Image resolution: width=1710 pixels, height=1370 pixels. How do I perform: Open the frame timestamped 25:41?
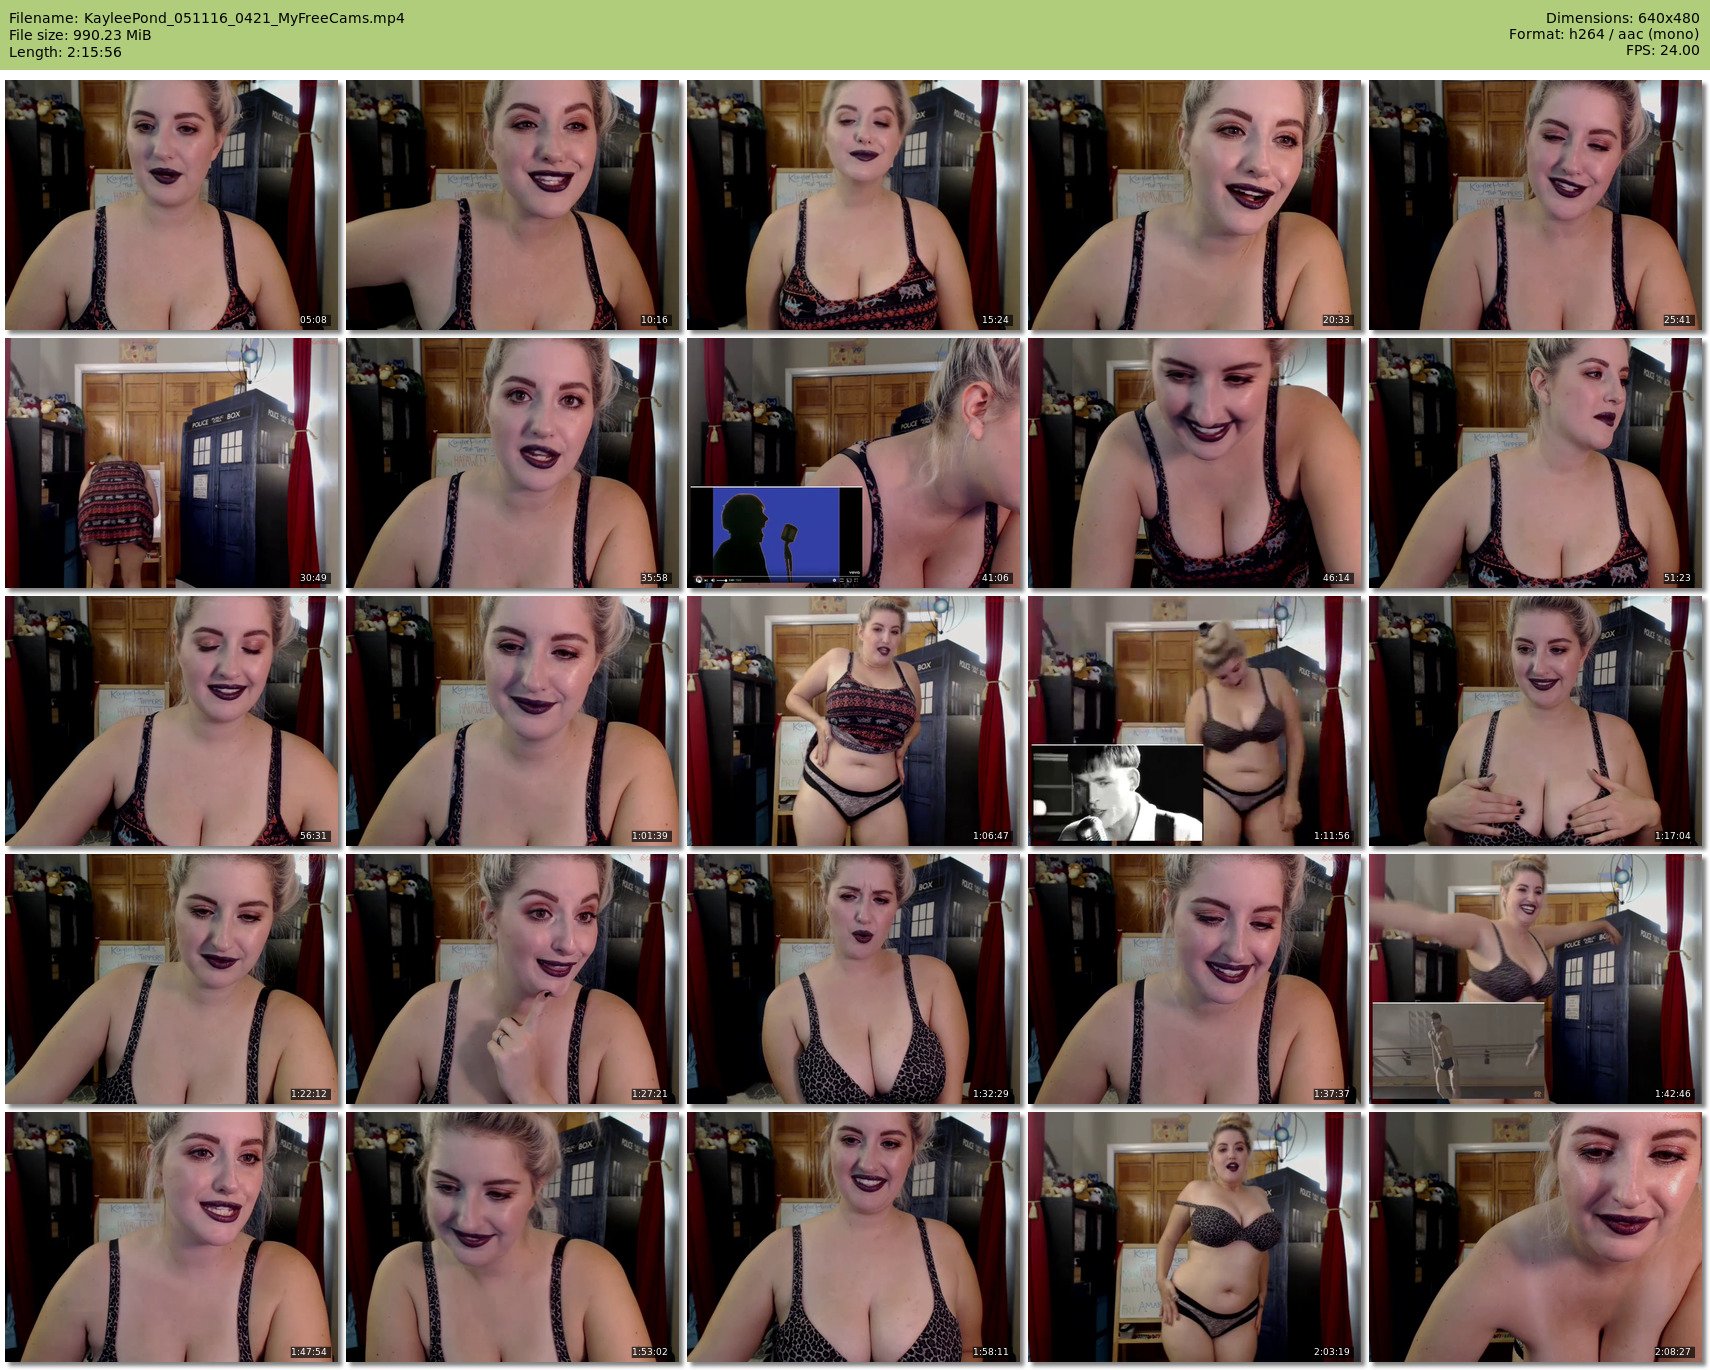click(1536, 205)
